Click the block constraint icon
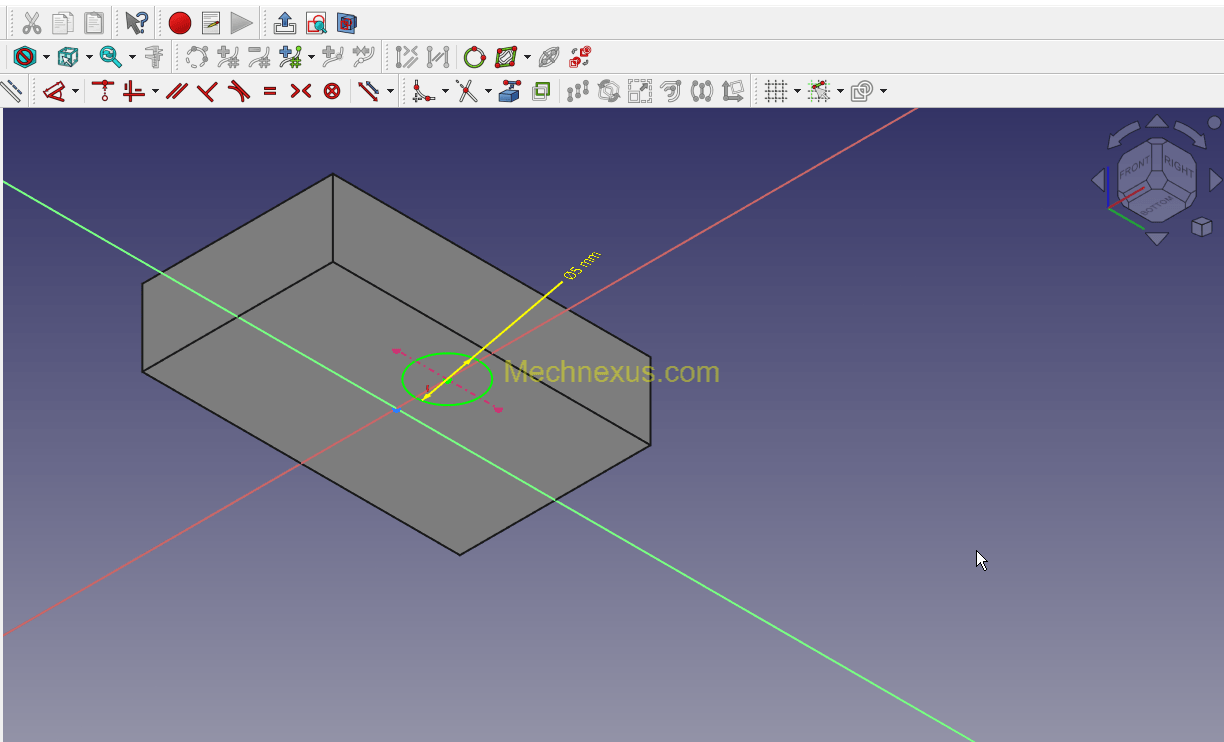 pos(332,92)
